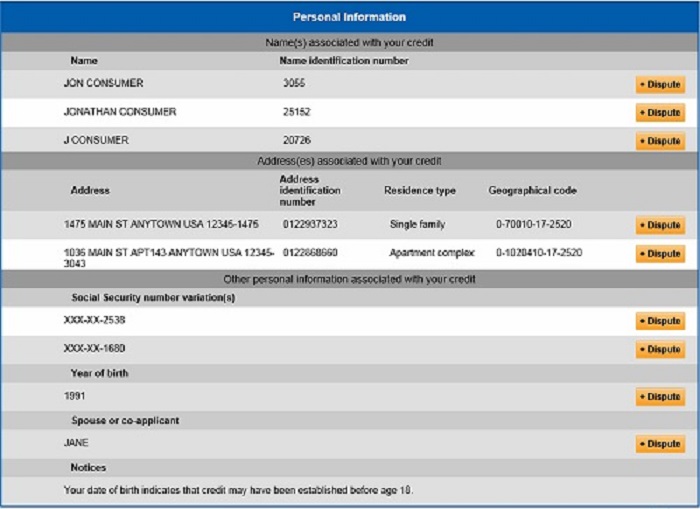Click the Geographical code column header

(533, 191)
